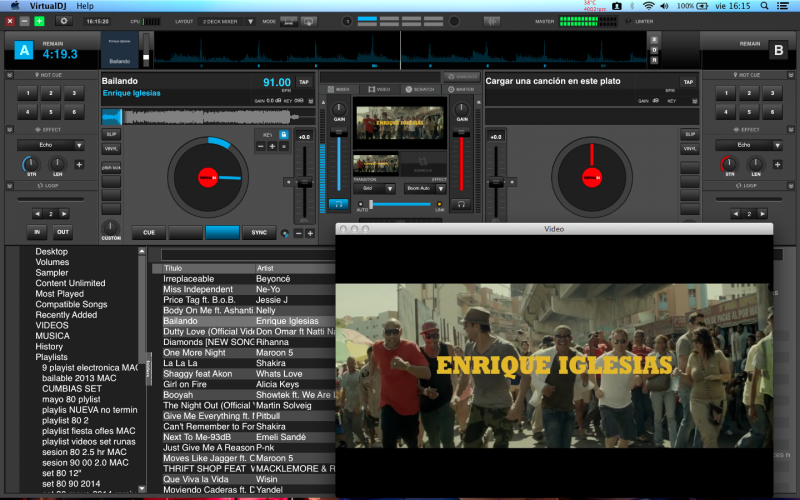Tap BPM with deck A TAP button
Viewport: 800px width, 500px height.
point(304,82)
